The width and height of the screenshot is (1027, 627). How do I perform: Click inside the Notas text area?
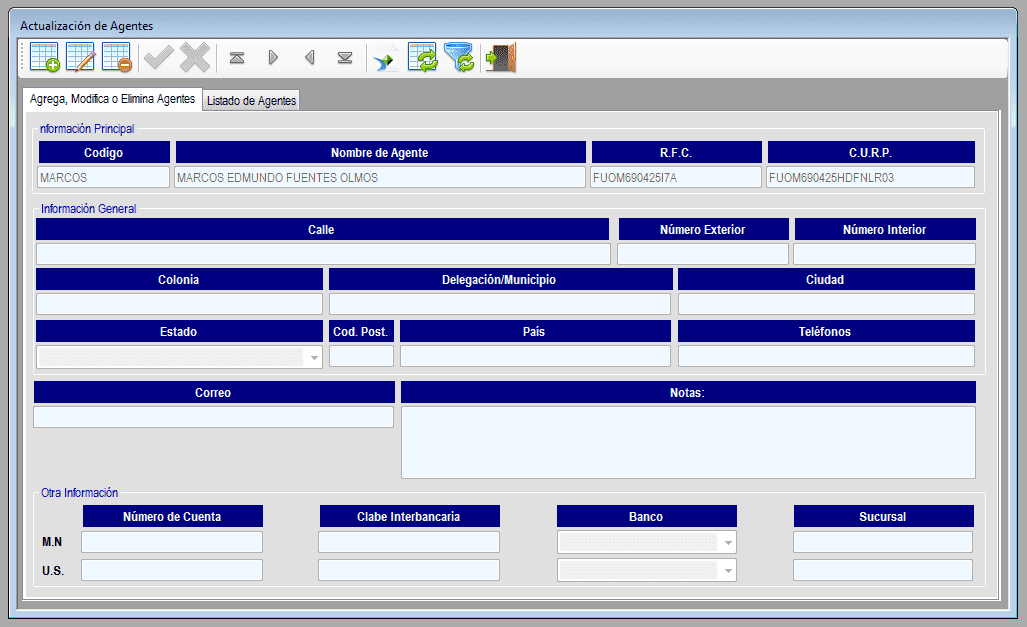688,442
